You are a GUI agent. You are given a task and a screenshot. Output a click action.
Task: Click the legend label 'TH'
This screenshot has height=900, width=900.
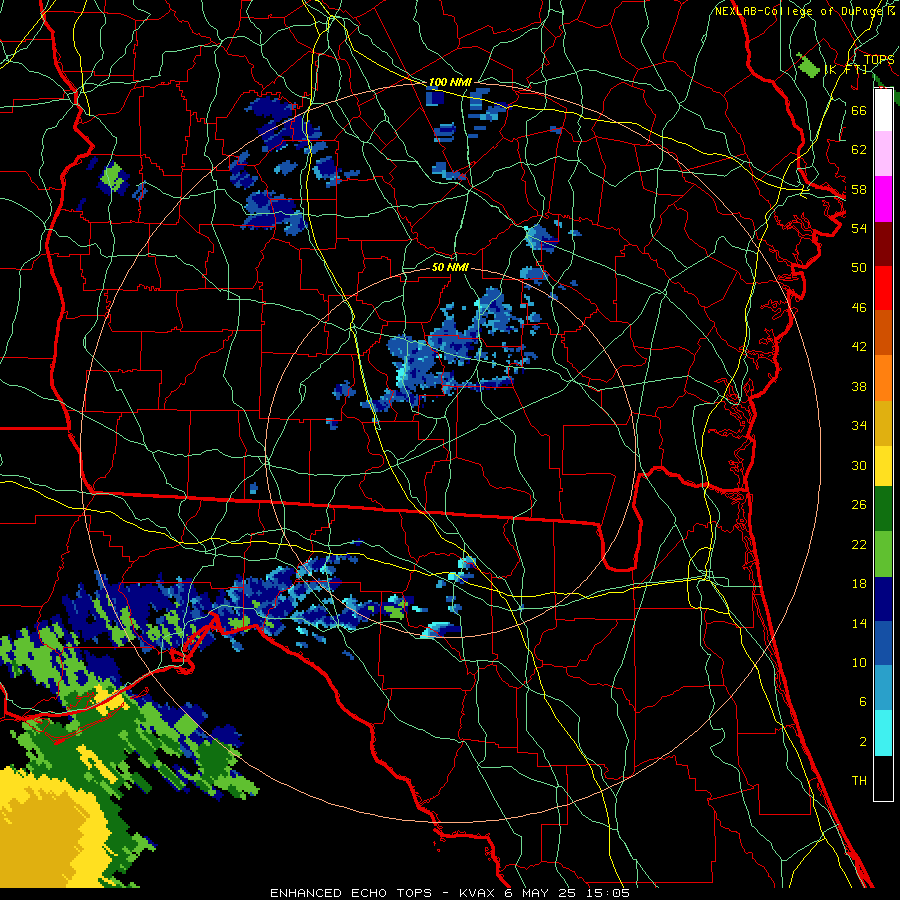(859, 781)
